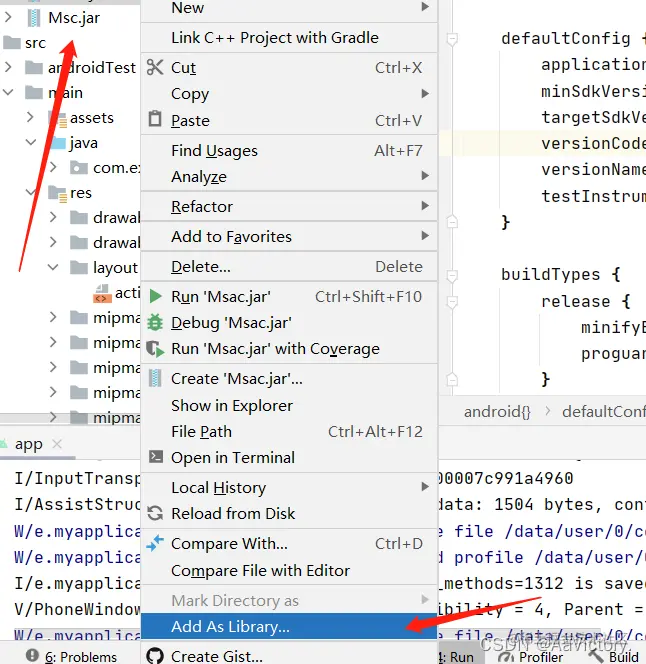Click the project tree horizontal scrollbar
The width and height of the screenshot is (646, 664).
(70, 418)
